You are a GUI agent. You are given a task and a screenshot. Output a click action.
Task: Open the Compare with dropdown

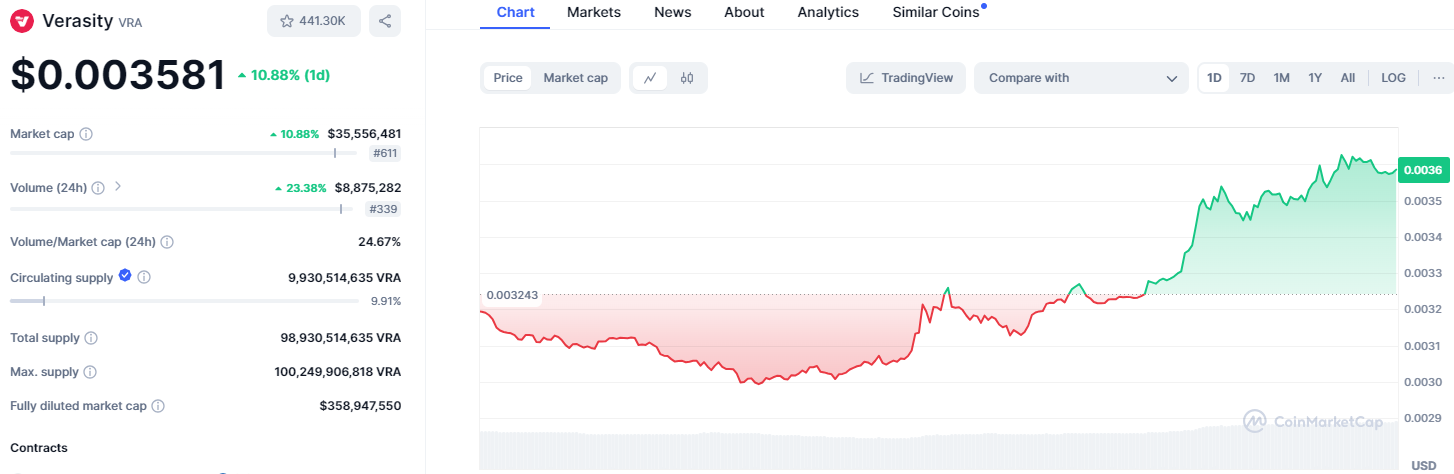pos(1081,78)
